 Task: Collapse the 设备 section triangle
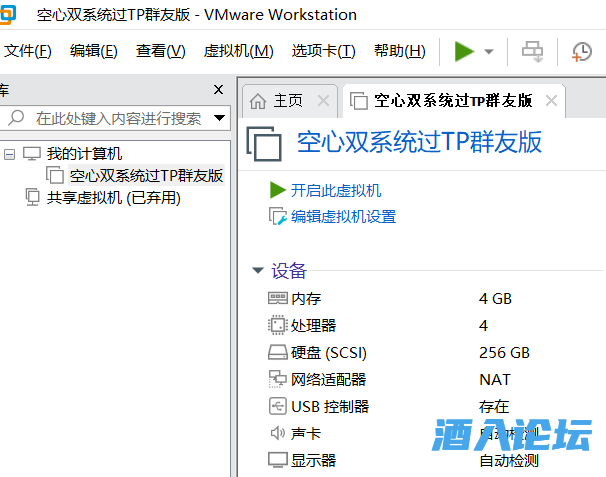[x=258, y=270]
